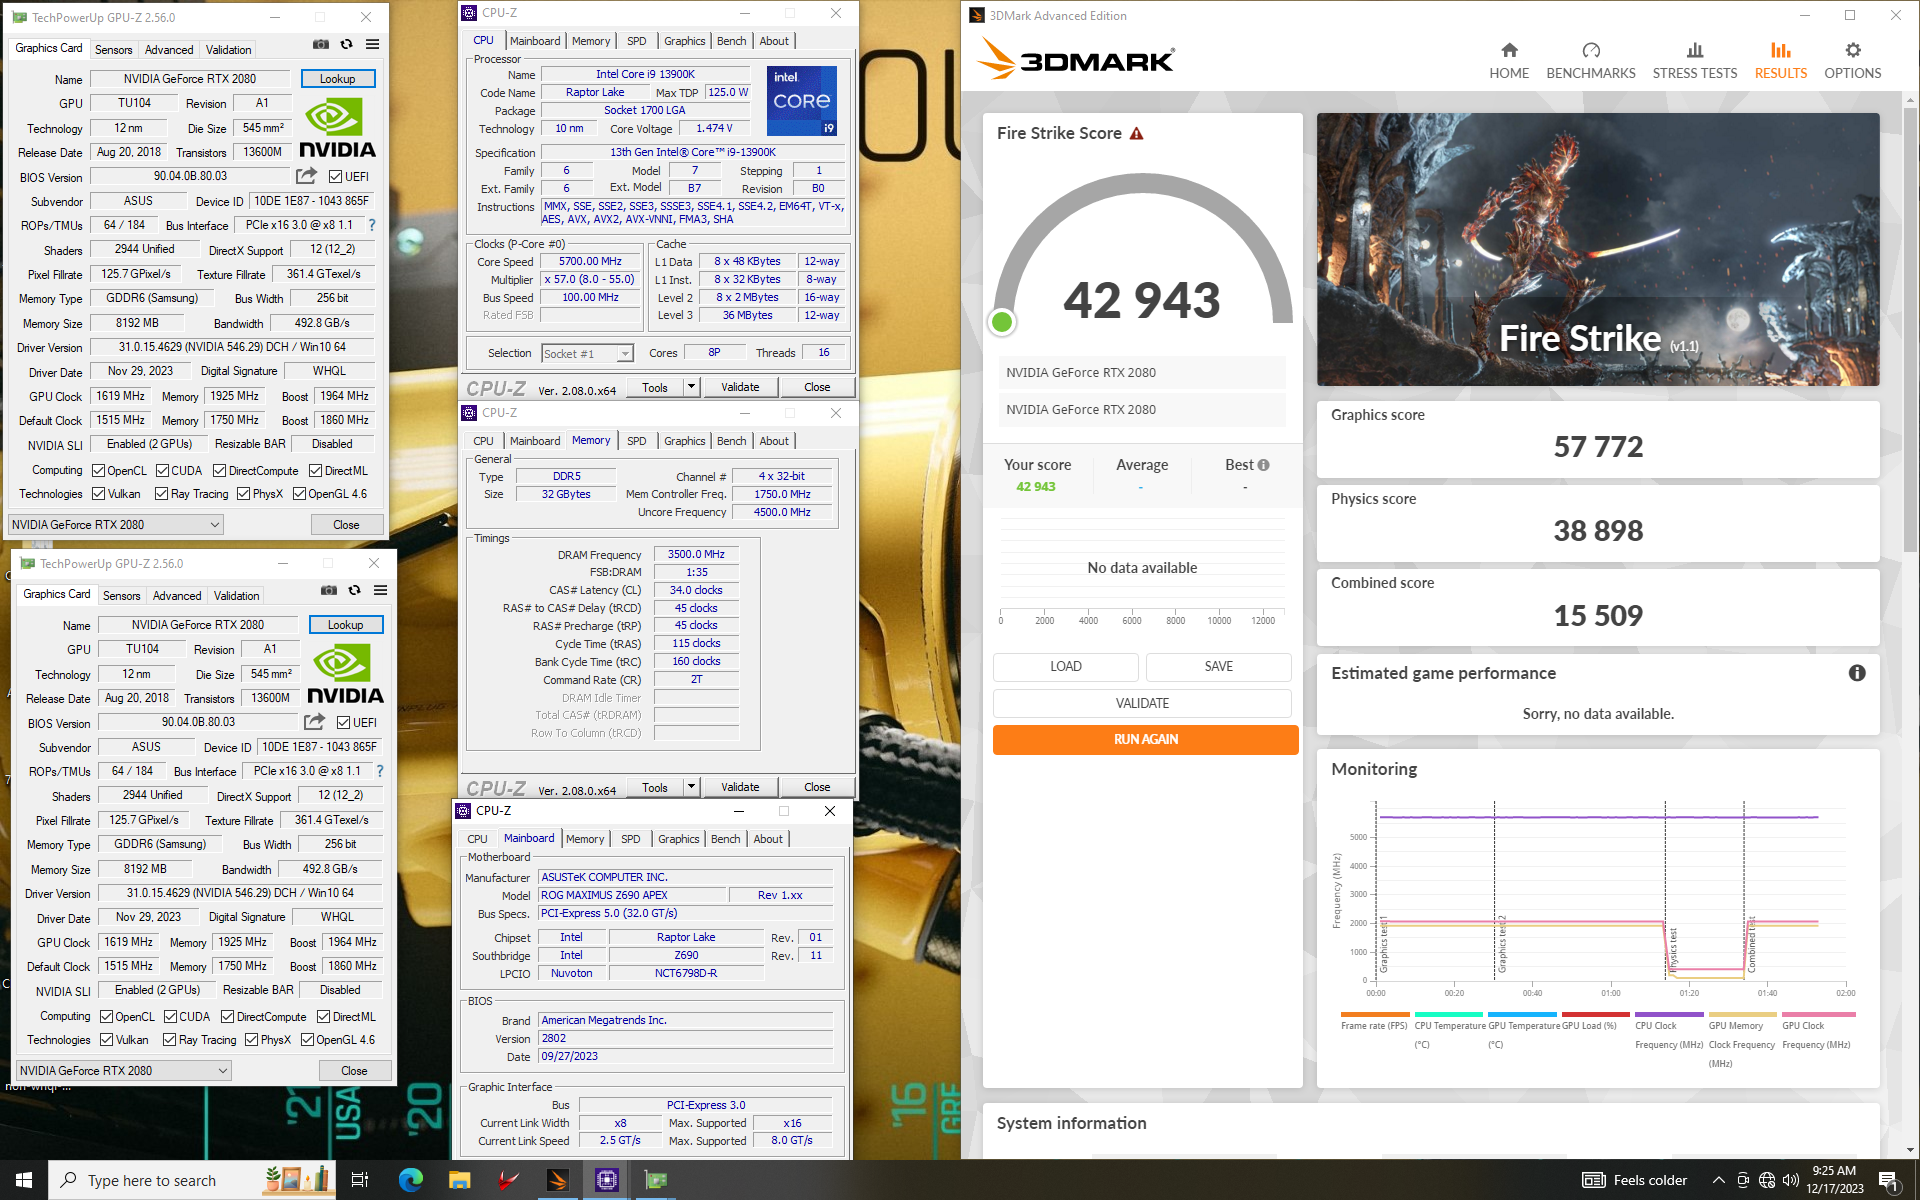Open Socket #1 selection dropdown in CPU-Z
Screen dimensions: 1920x1200
pos(588,354)
